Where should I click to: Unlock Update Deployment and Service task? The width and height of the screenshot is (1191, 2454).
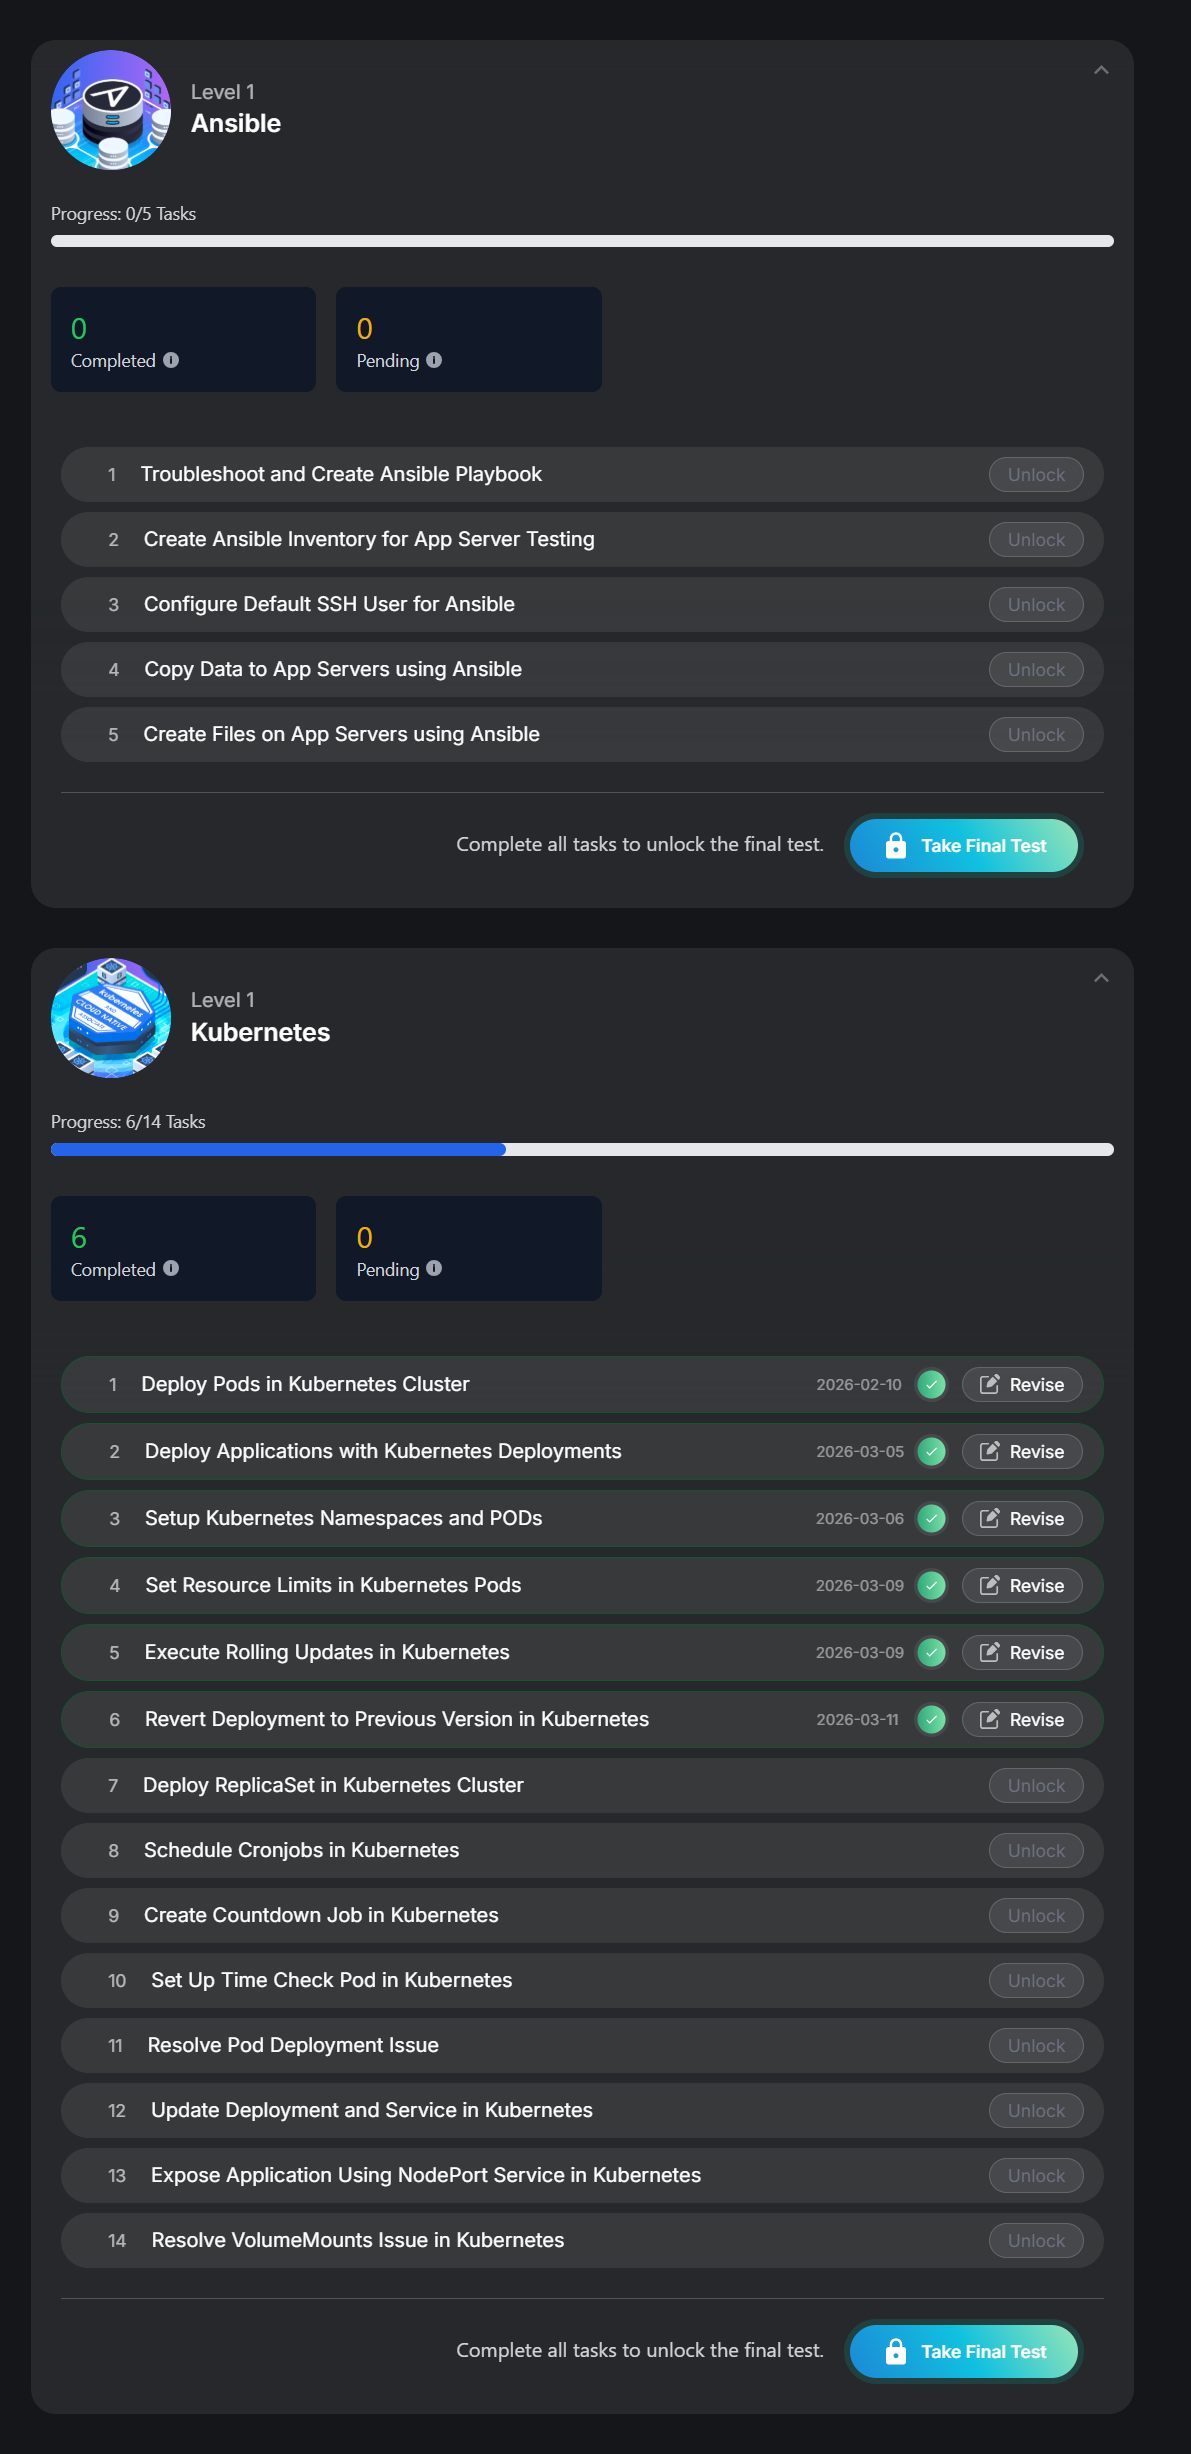(x=1036, y=2110)
